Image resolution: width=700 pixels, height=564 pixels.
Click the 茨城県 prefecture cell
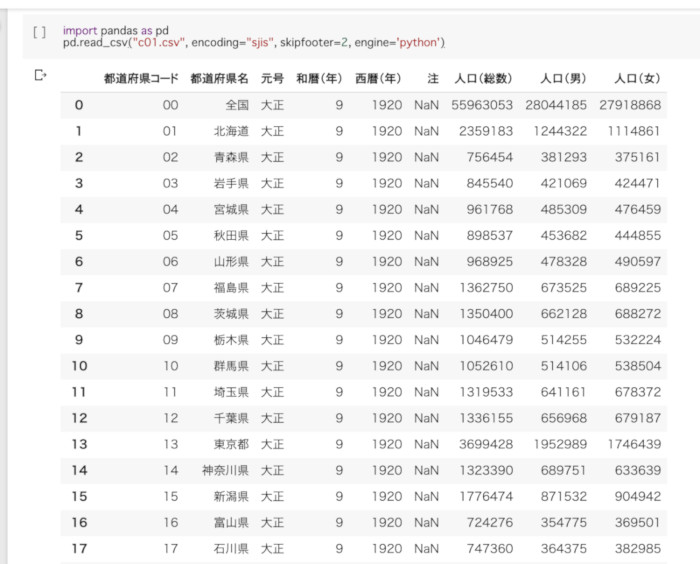pos(231,314)
